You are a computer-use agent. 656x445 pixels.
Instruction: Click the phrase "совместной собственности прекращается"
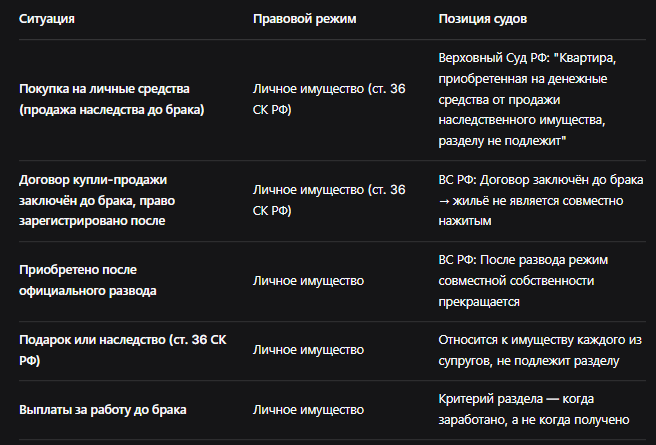point(516,291)
